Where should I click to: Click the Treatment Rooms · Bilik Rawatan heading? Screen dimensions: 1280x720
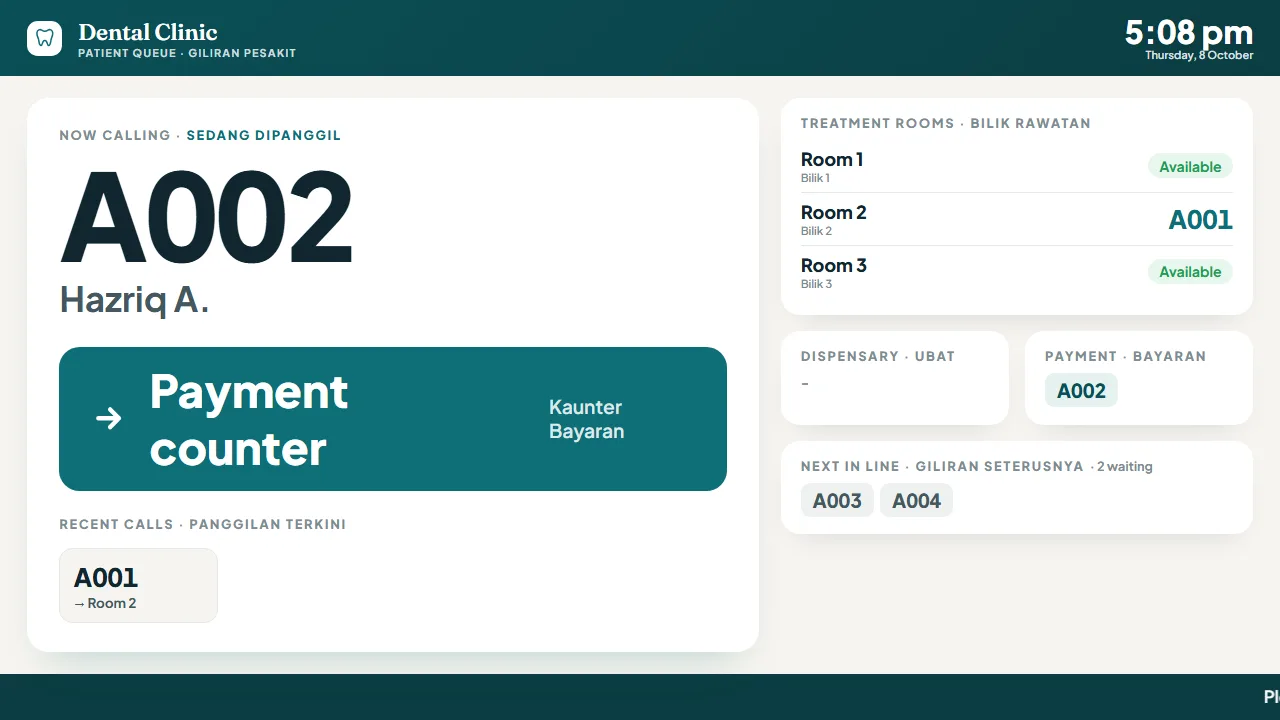click(x=946, y=123)
